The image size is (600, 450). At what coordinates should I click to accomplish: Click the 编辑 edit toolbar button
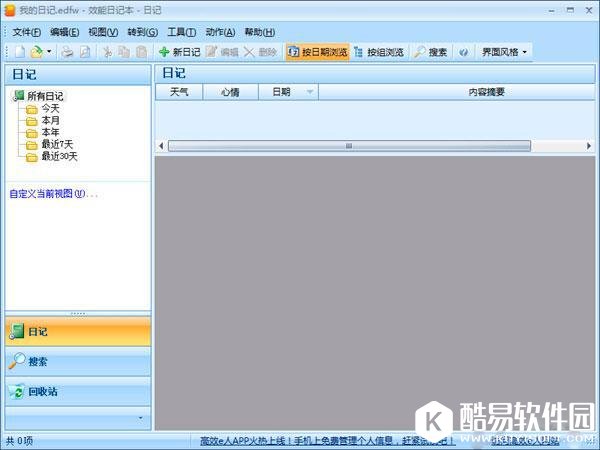click(x=222, y=52)
